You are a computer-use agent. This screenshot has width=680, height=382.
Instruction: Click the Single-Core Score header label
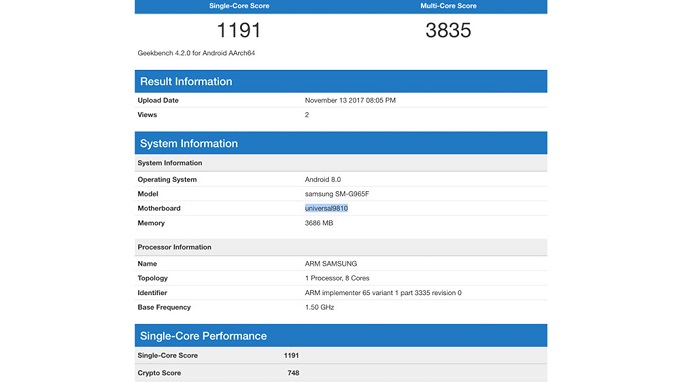coord(239,6)
